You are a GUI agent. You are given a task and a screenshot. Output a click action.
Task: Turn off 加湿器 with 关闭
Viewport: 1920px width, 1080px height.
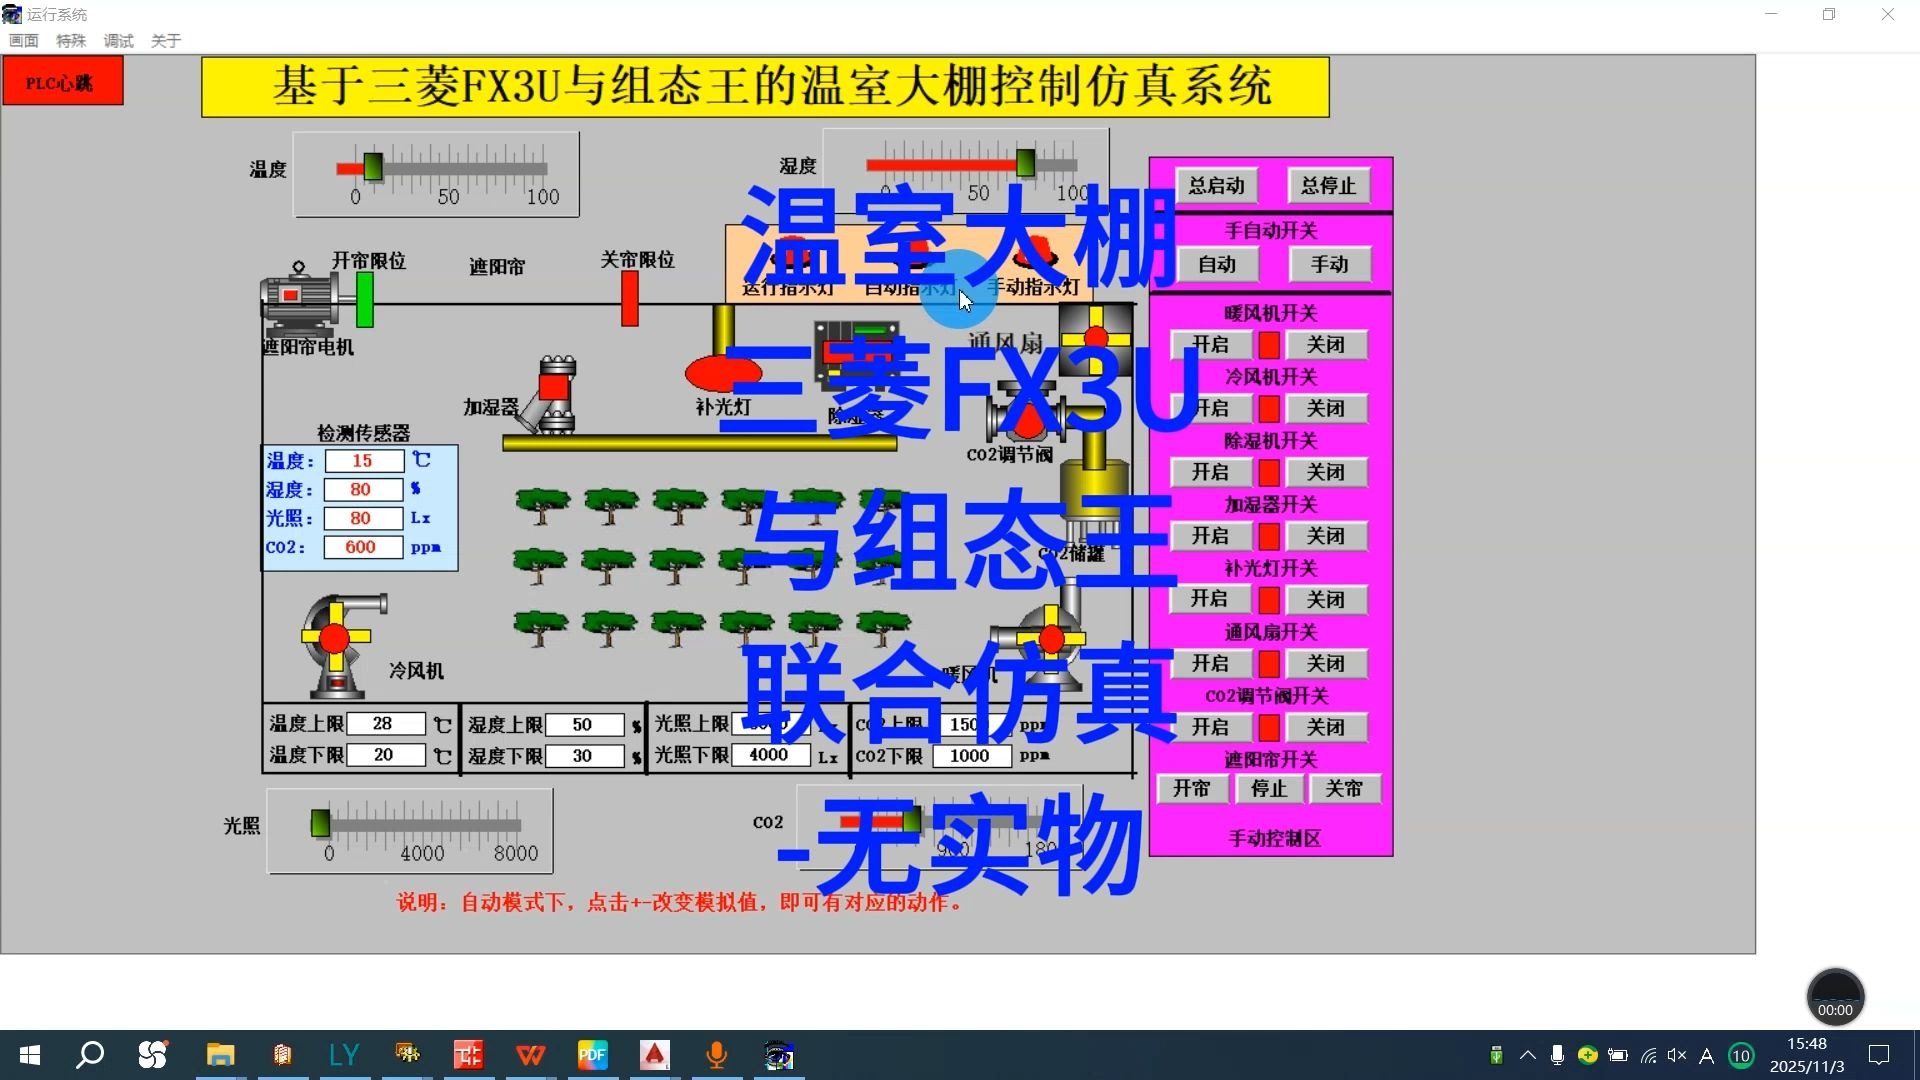coord(1325,536)
